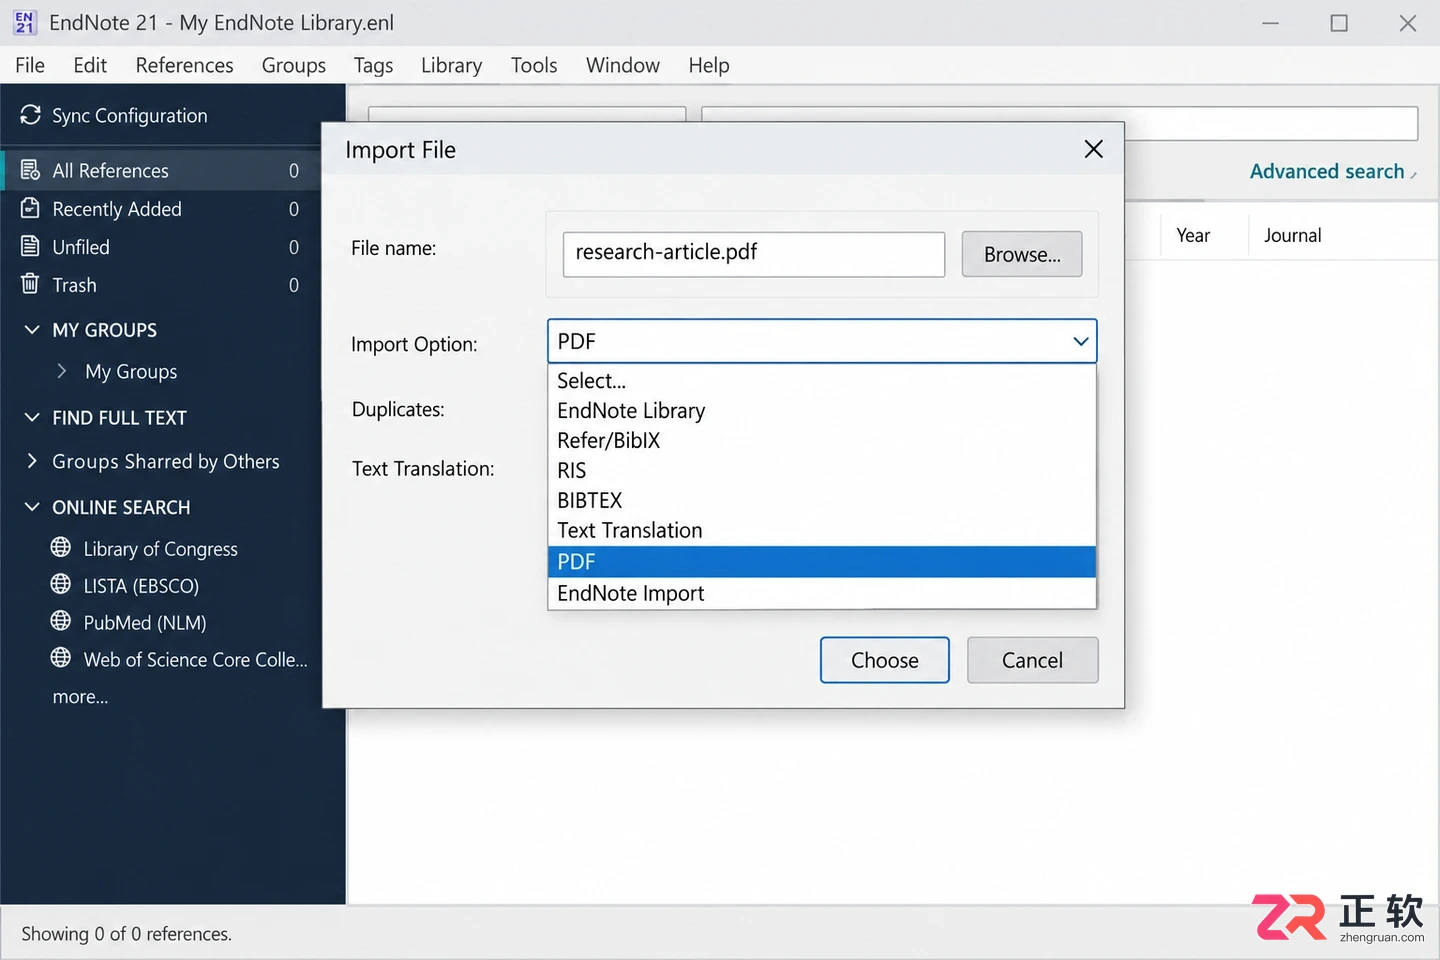Collapse the MY GROUPS section
The image size is (1440, 960).
point(32,329)
